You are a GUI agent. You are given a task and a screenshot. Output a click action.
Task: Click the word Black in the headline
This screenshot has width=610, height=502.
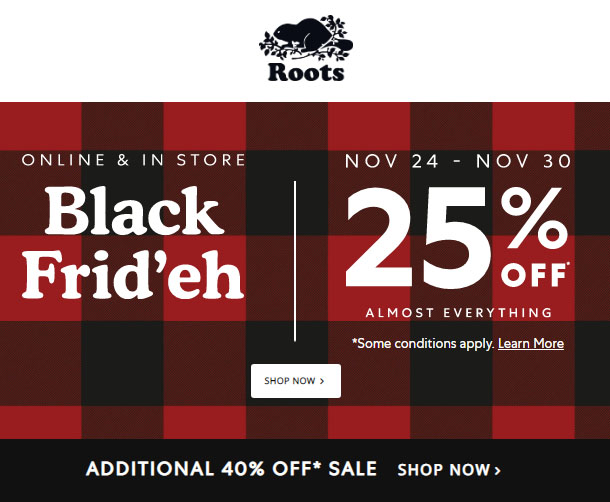134,211
